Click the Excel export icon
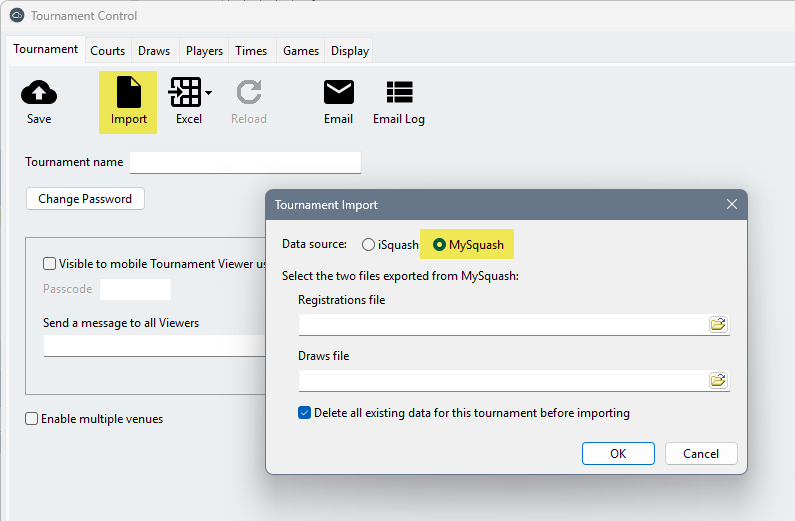The width and height of the screenshot is (795, 521). tap(185, 93)
